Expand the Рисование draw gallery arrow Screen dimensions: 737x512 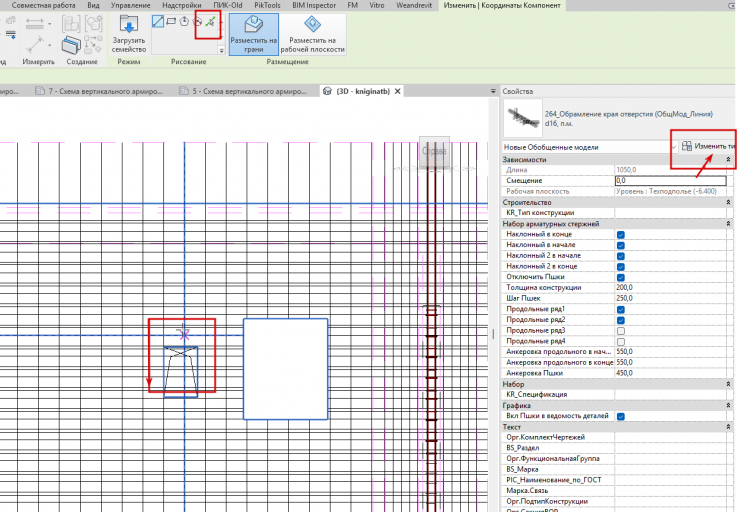[221, 50]
